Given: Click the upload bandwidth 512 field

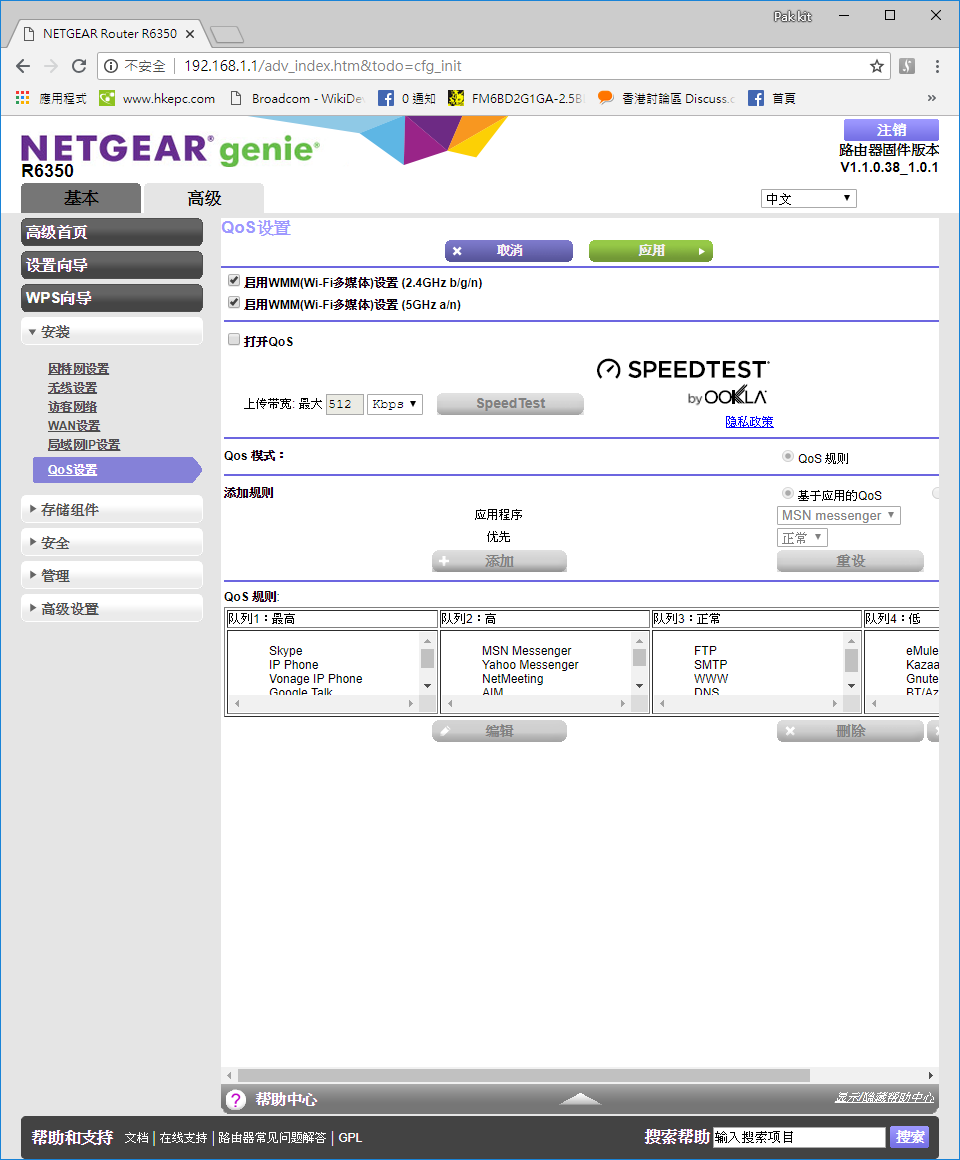Looking at the screenshot, I should pyautogui.click(x=345, y=404).
